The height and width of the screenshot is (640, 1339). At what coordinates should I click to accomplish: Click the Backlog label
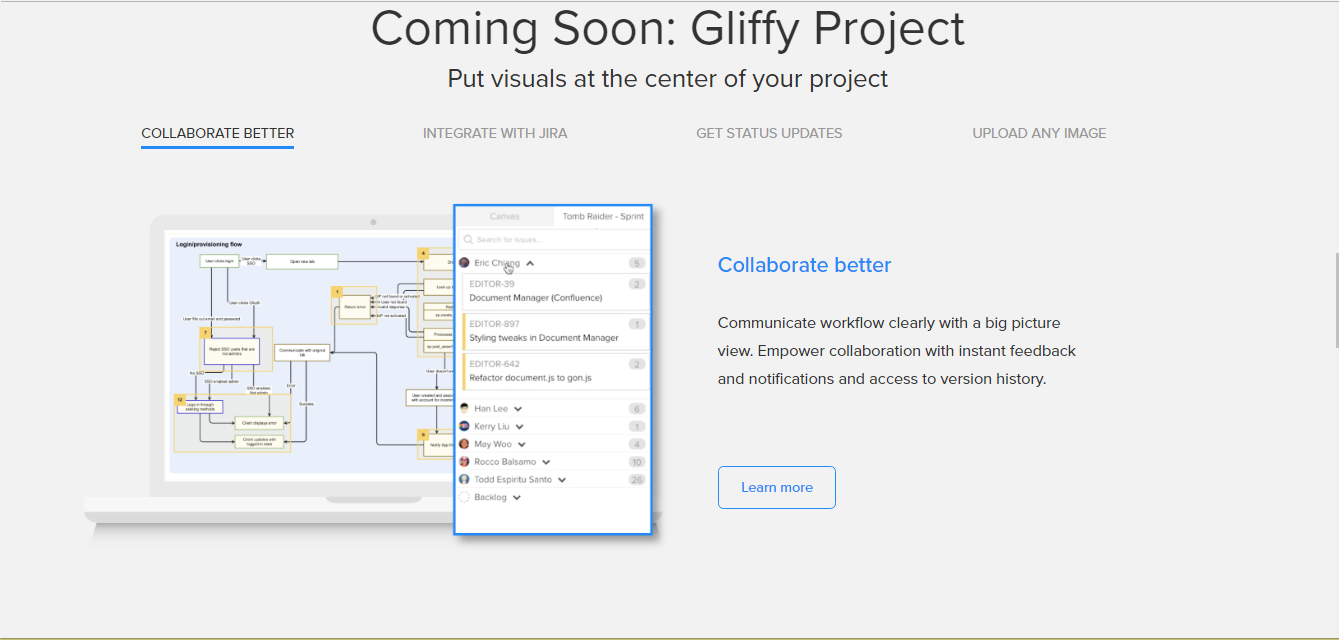[x=490, y=497]
